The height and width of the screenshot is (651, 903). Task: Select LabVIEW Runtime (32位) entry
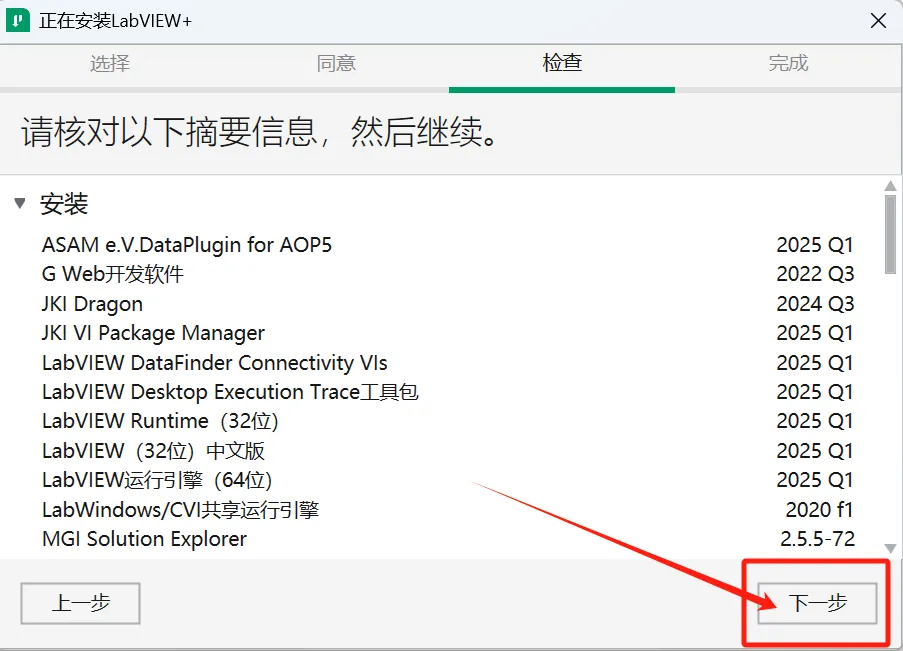coord(447,421)
